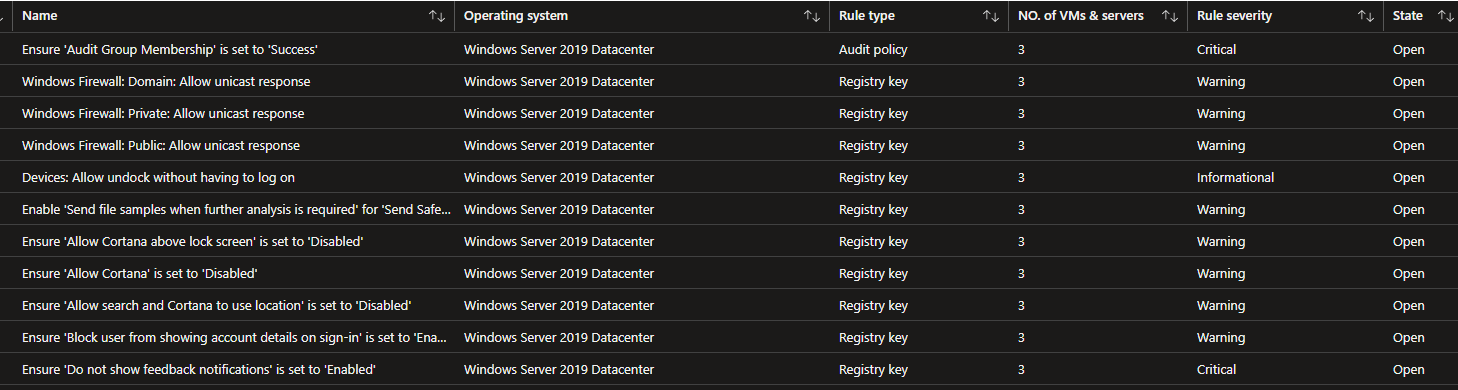This screenshot has width=1458, height=390.
Task: Click Warning severity in Firewall Private row
Action: coord(1221,113)
